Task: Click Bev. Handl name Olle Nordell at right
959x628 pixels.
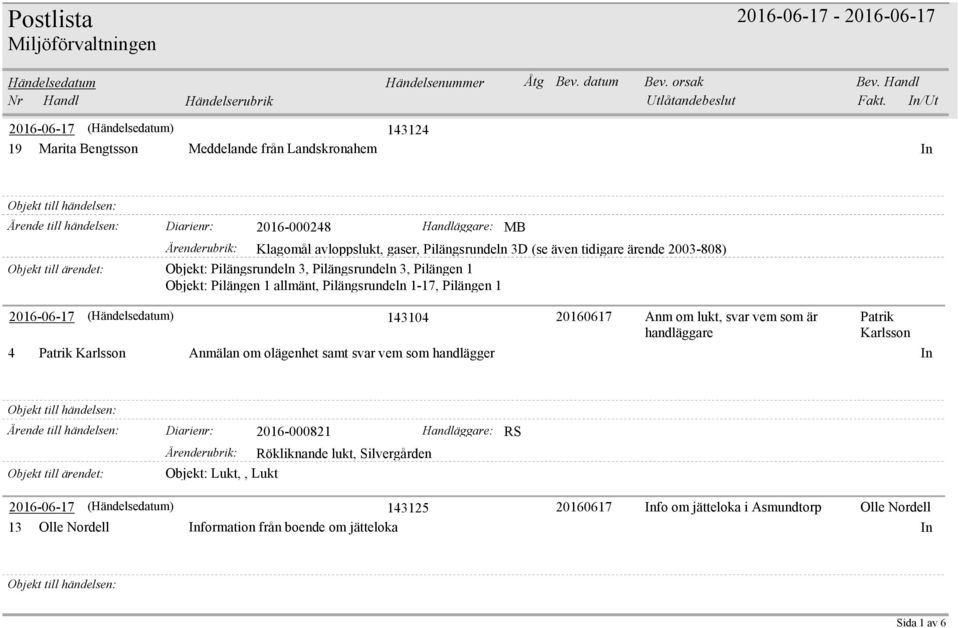Action: [x=895, y=507]
